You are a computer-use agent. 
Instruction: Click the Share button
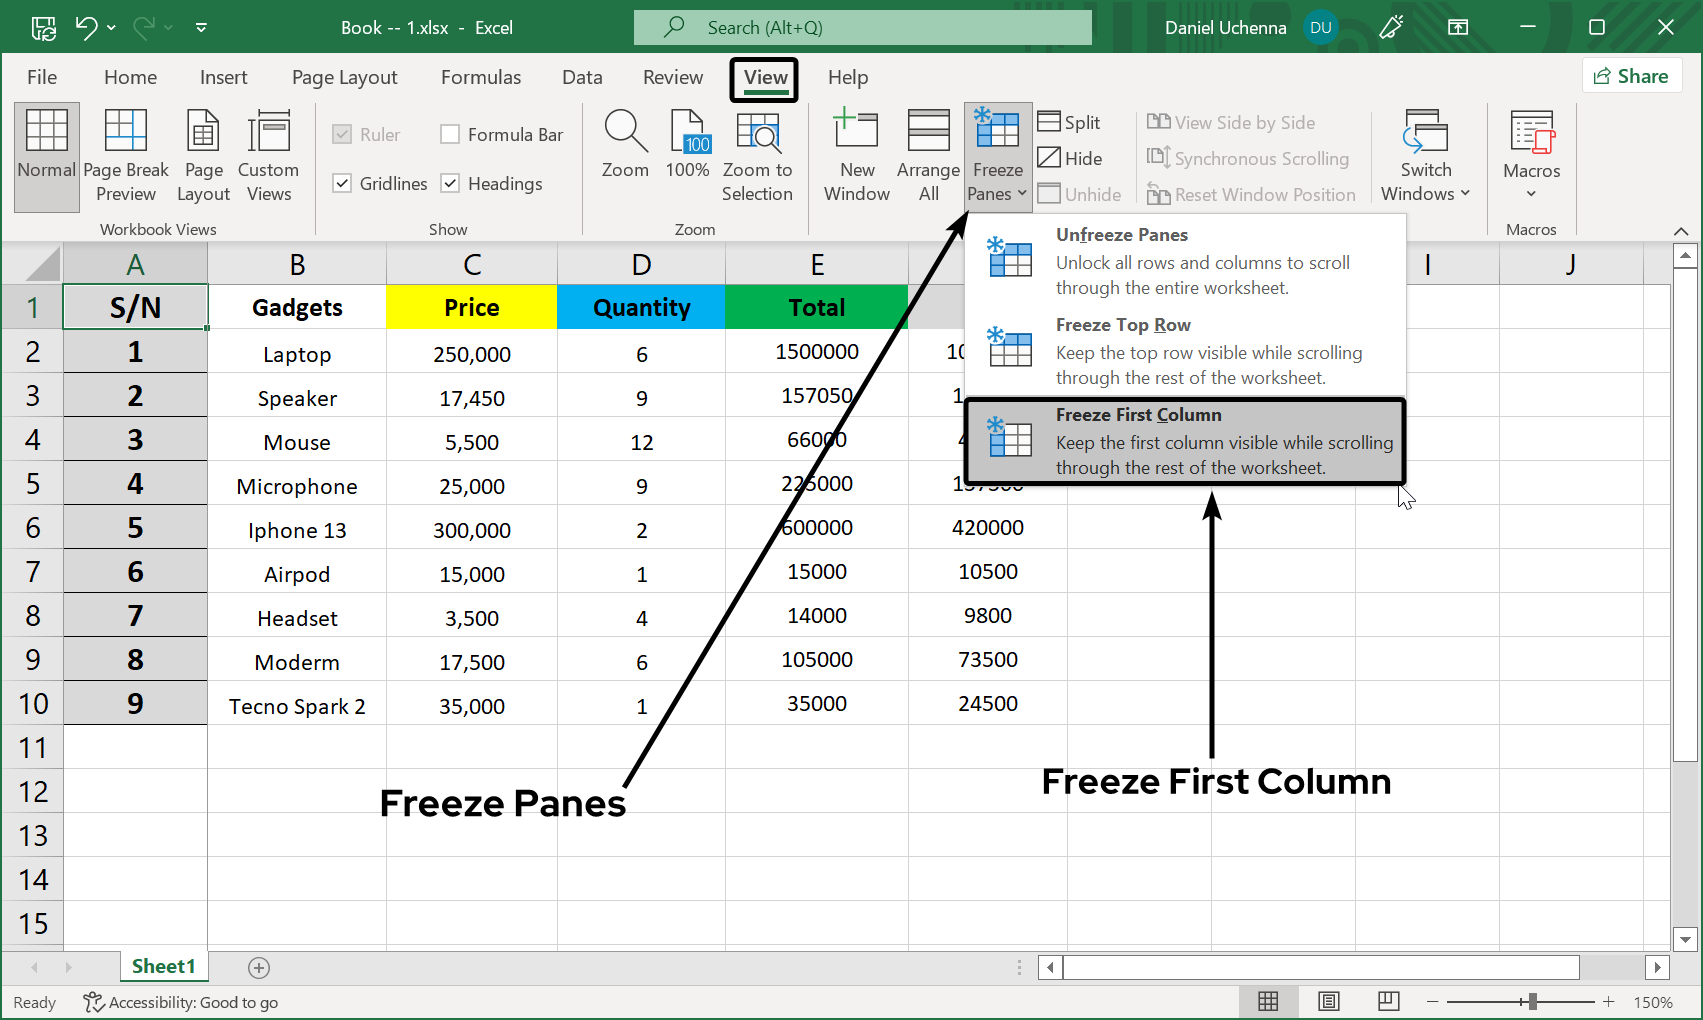(1631, 75)
